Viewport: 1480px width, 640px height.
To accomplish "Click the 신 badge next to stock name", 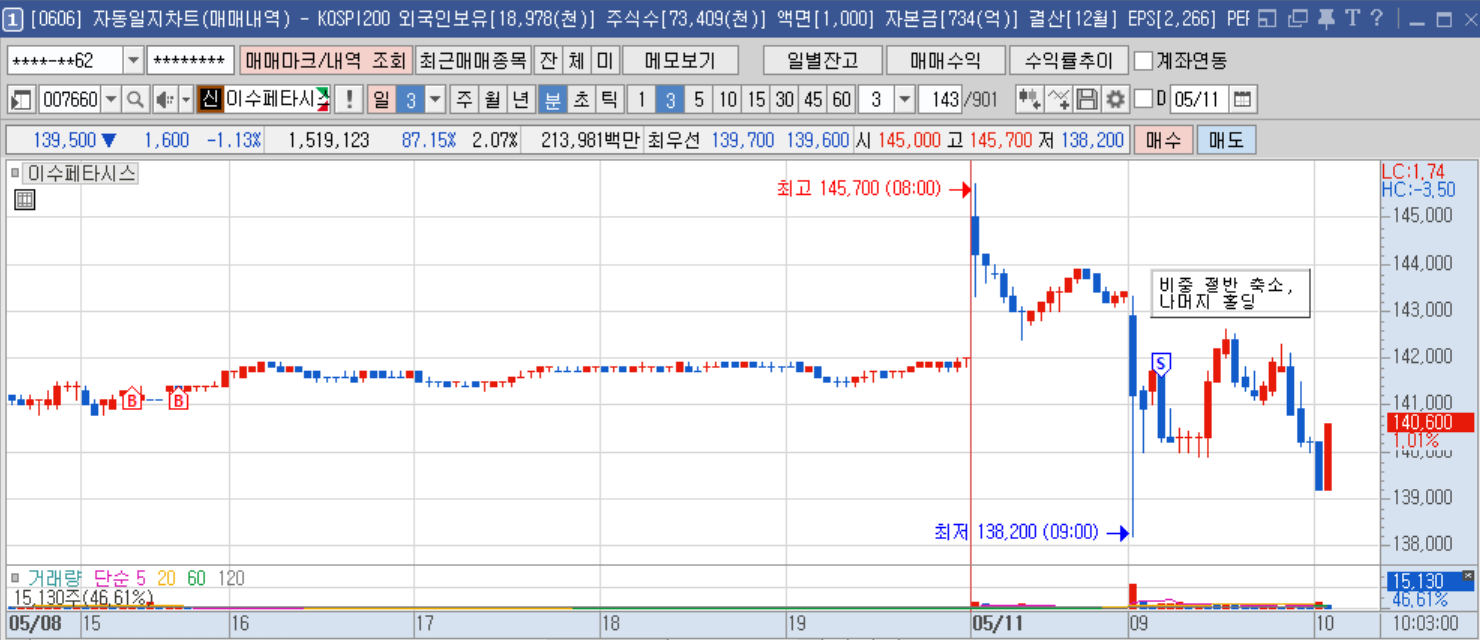I will [x=210, y=99].
